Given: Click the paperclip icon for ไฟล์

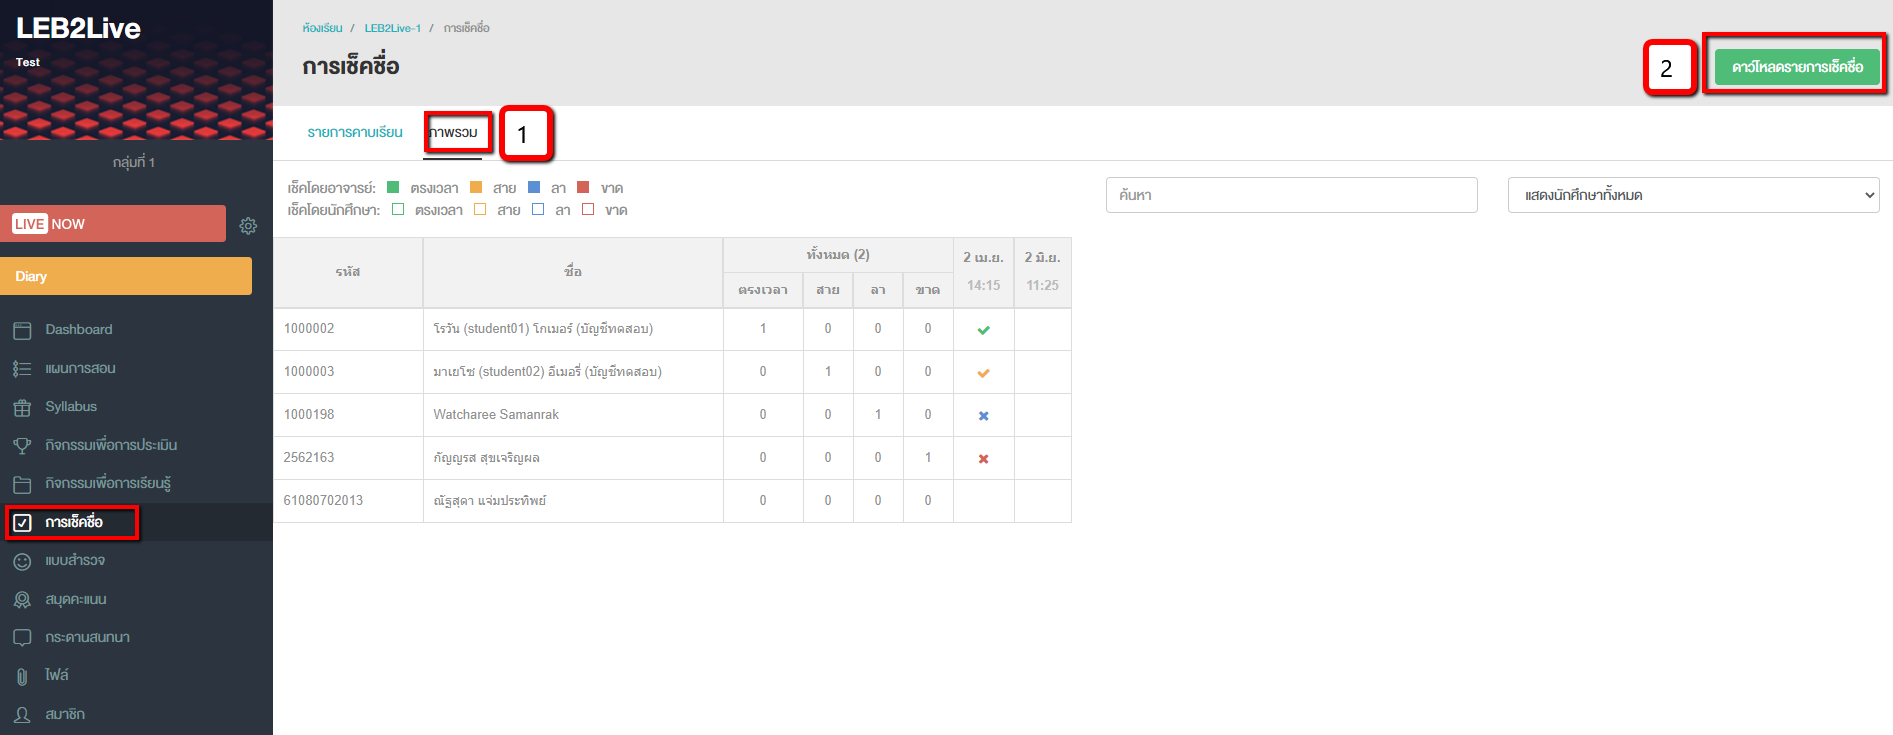Looking at the screenshot, I should [22, 676].
